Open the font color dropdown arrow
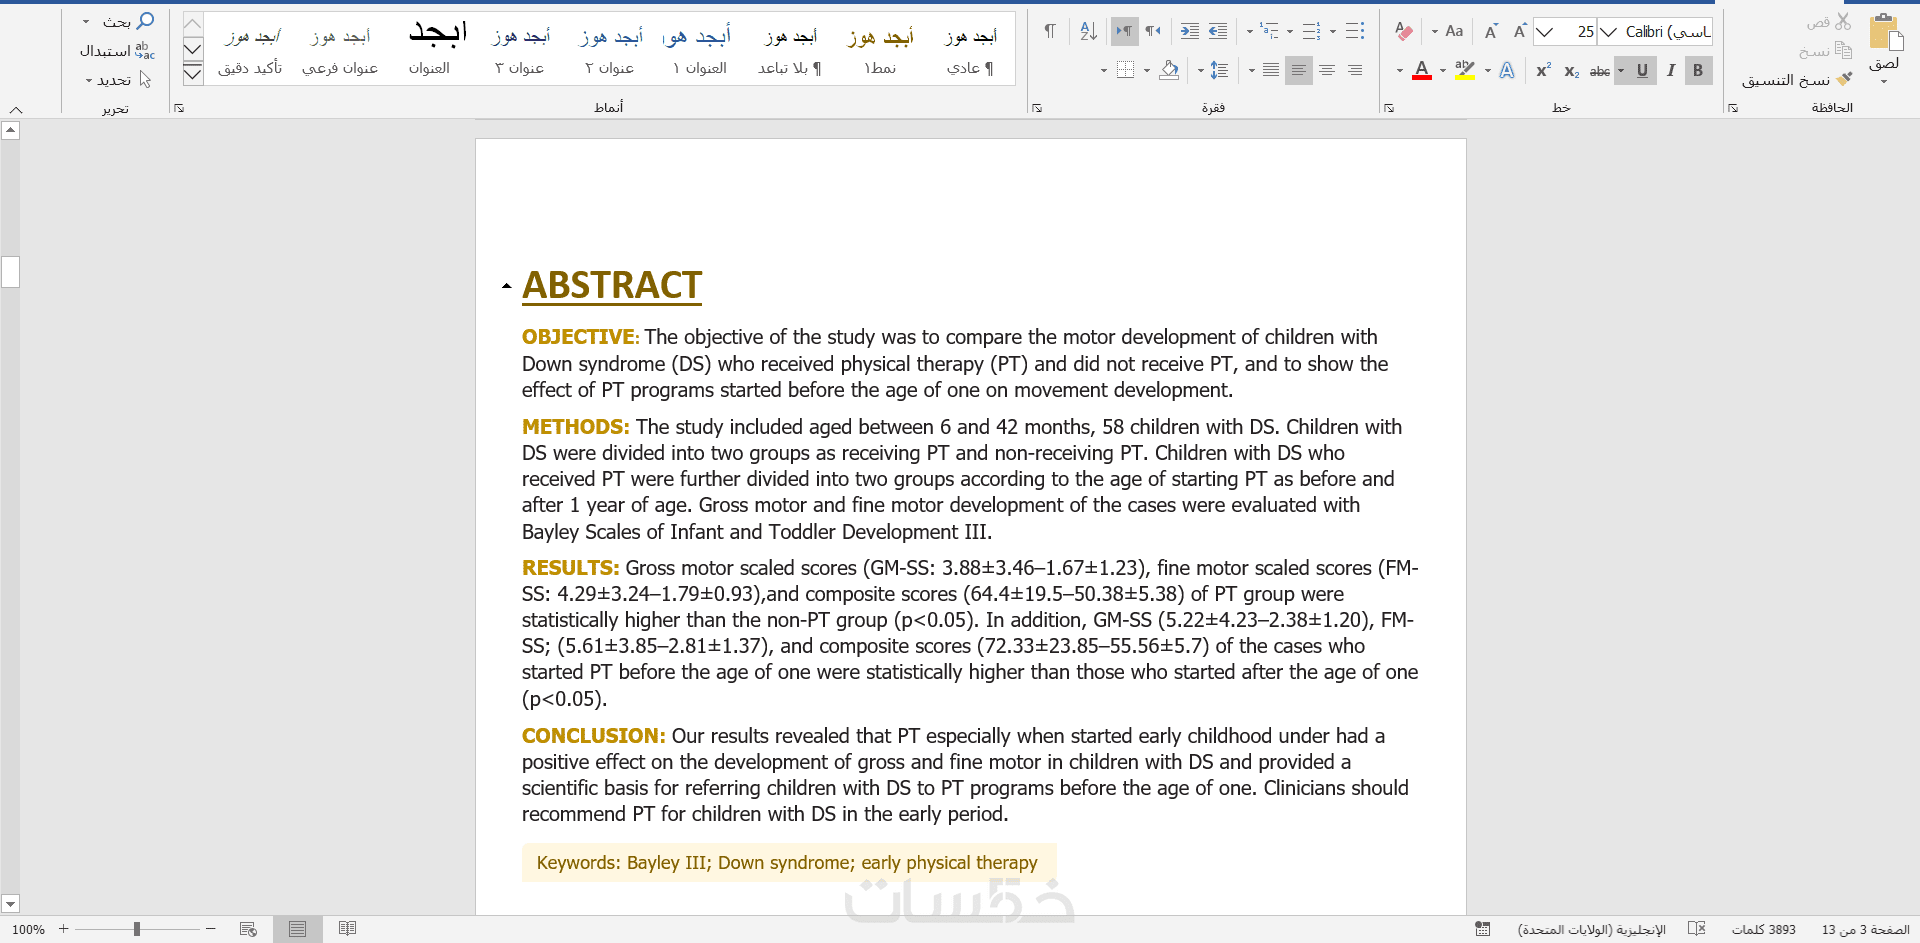Viewport: 1920px width, 943px height. coord(1400,70)
